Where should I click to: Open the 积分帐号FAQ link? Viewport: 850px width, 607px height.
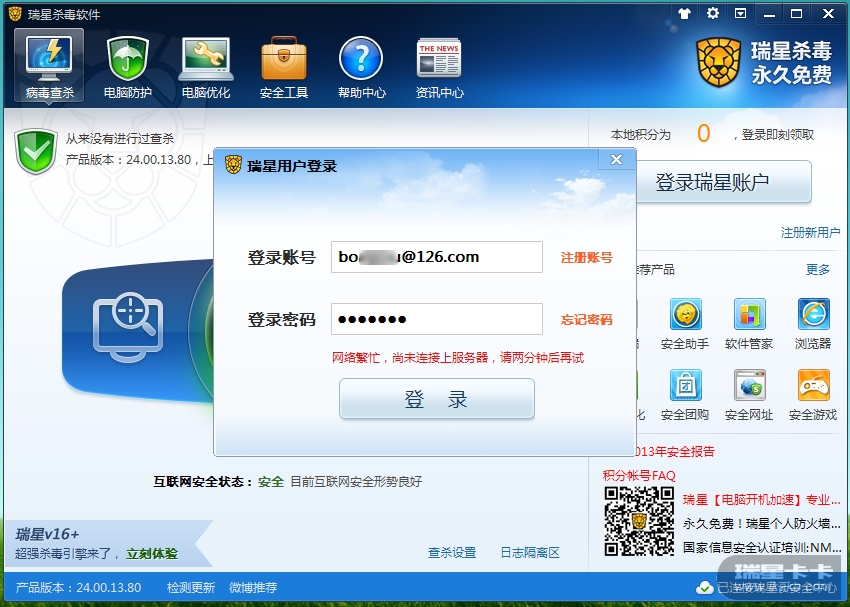pyautogui.click(x=639, y=476)
